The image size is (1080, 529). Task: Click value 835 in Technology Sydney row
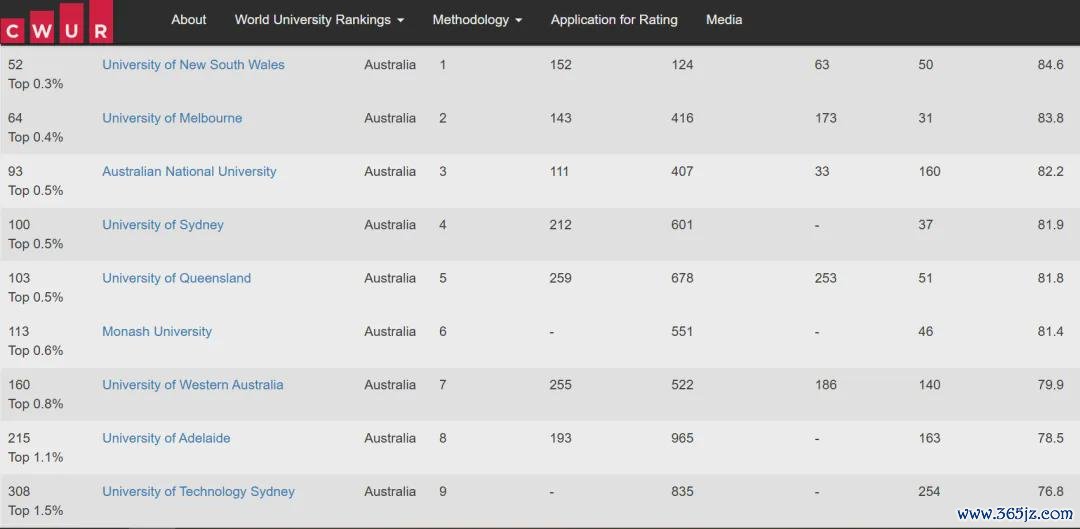pyautogui.click(x=683, y=492)
